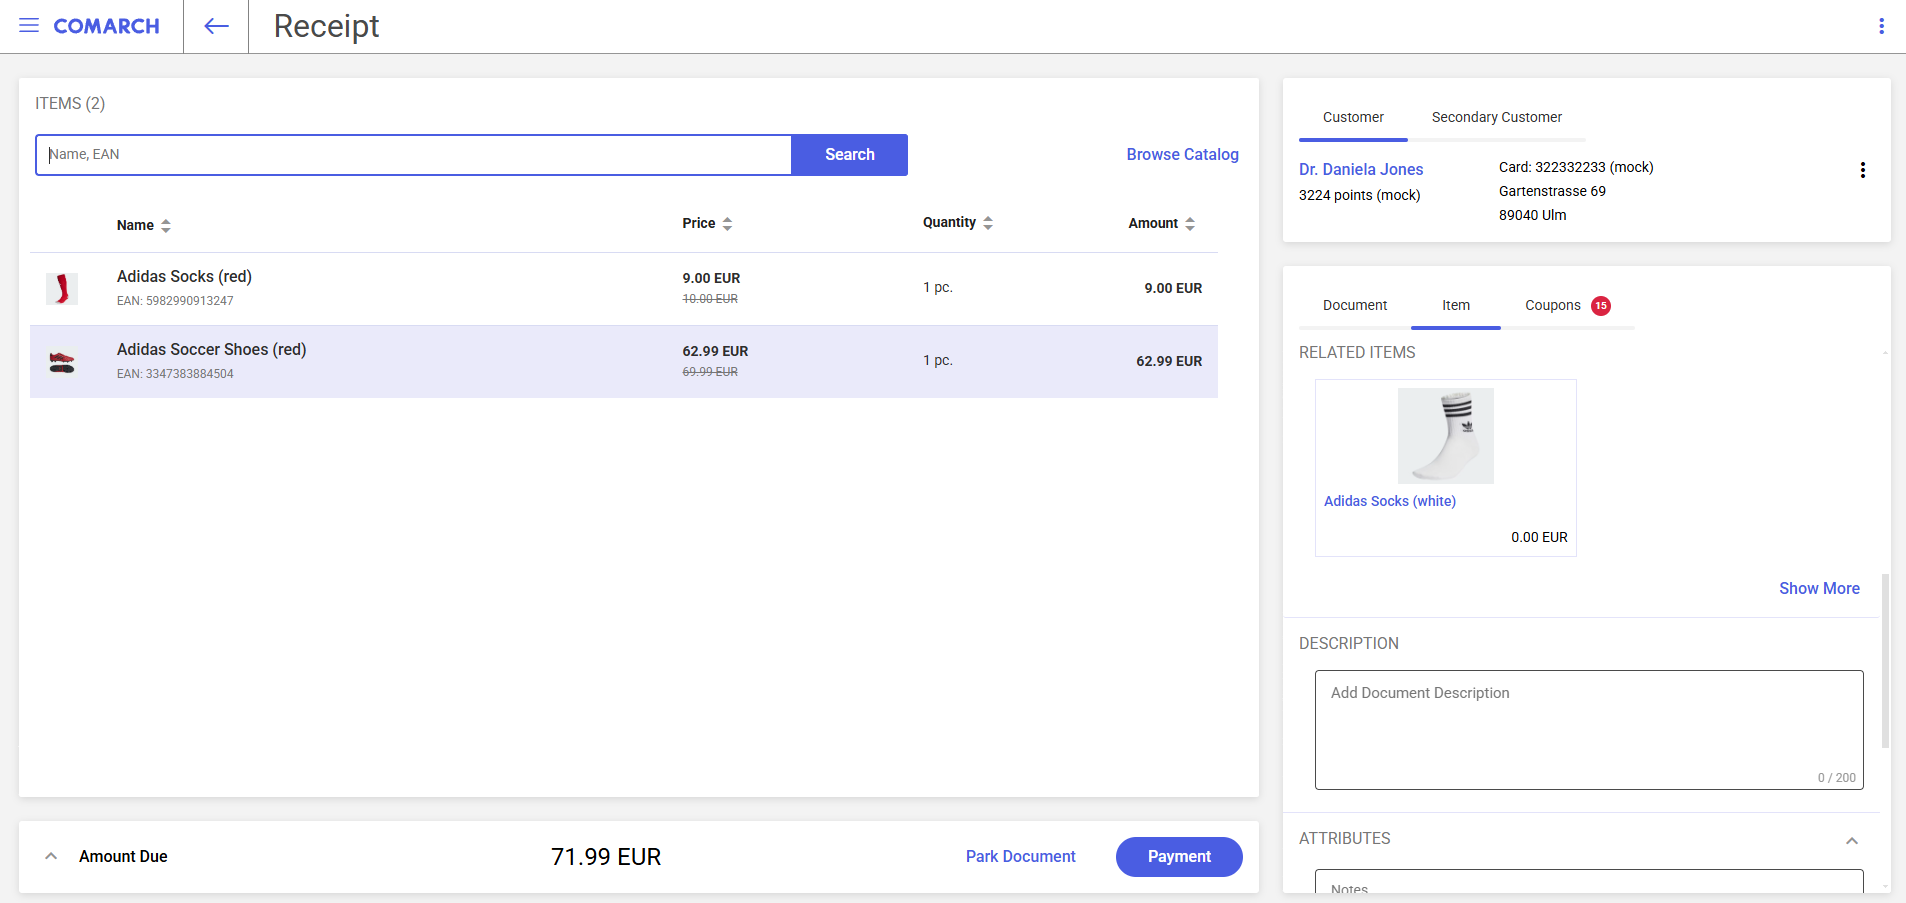Open Dr. Daniela Jones customer link
This screenshot has height=903, width=1906.
(x=1361, y=169)
